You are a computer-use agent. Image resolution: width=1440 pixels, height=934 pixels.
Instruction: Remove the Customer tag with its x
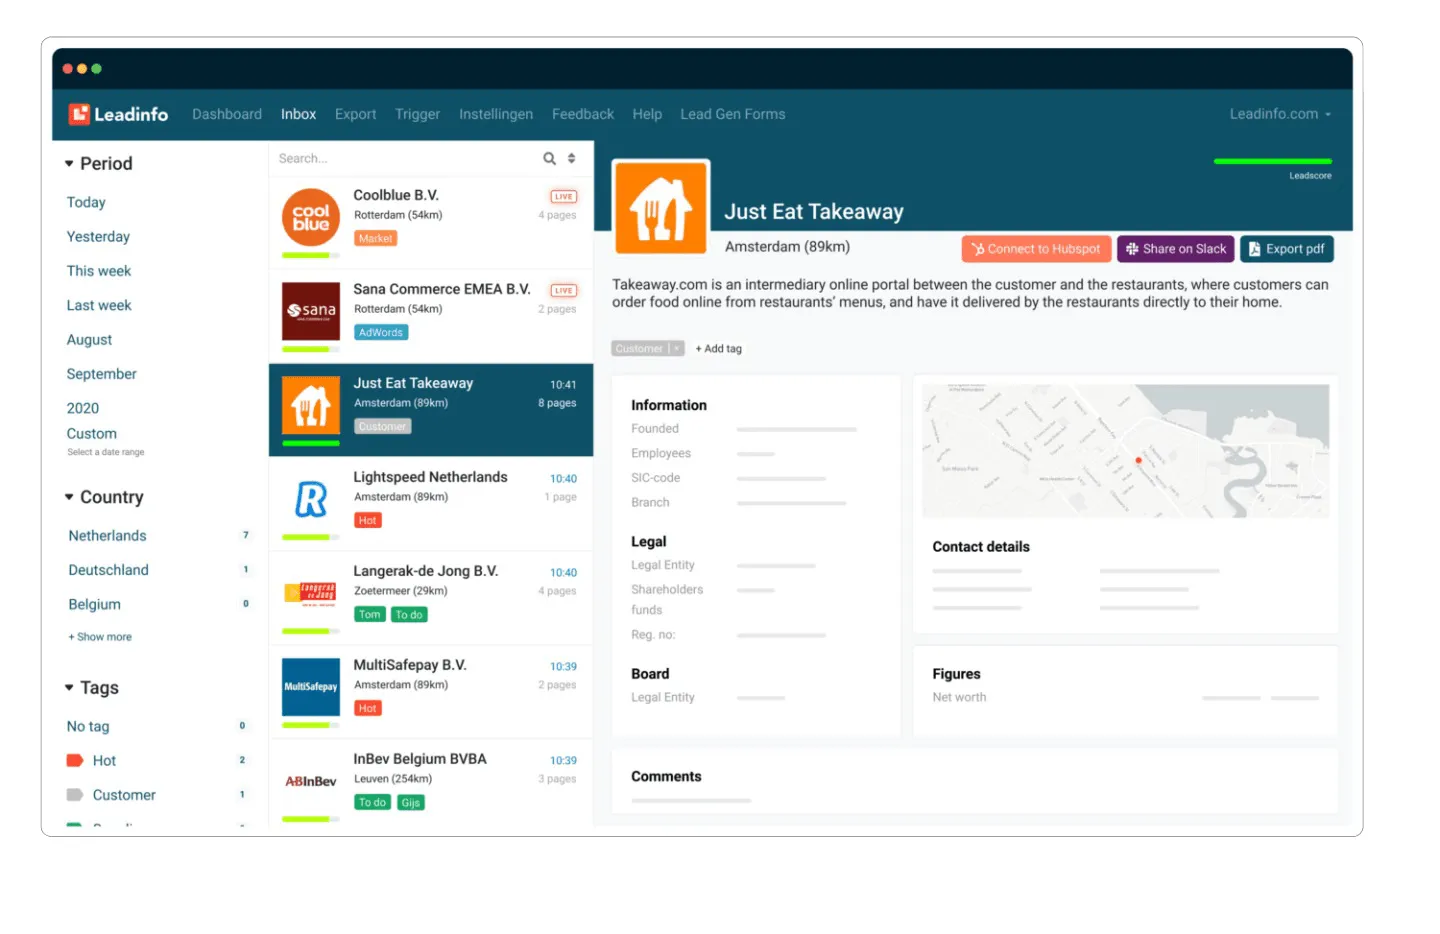(x=677, y=349)
